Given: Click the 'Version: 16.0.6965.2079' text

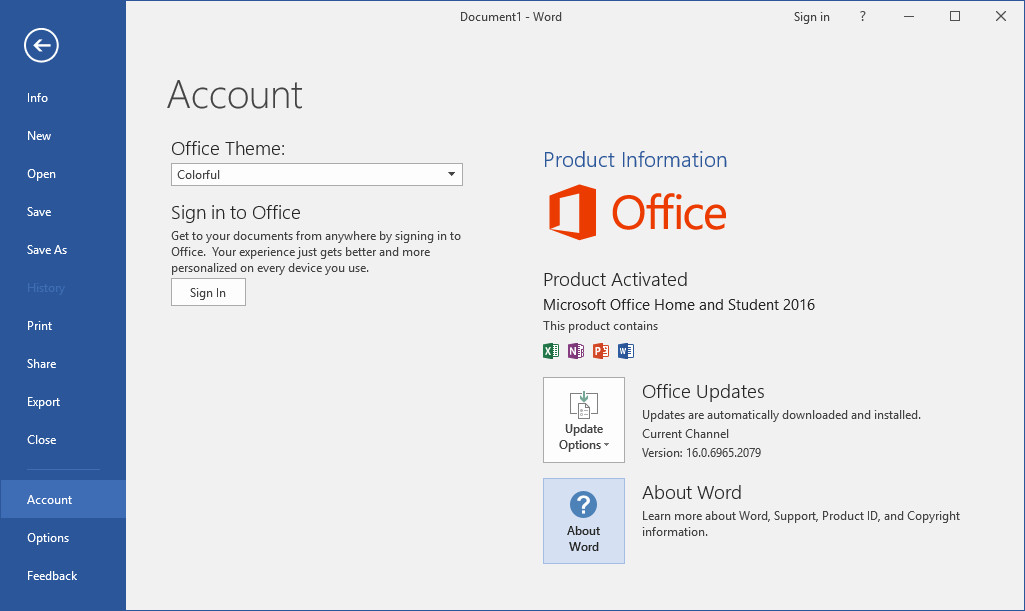Looking at the screenshot, I should coord(701,452).
